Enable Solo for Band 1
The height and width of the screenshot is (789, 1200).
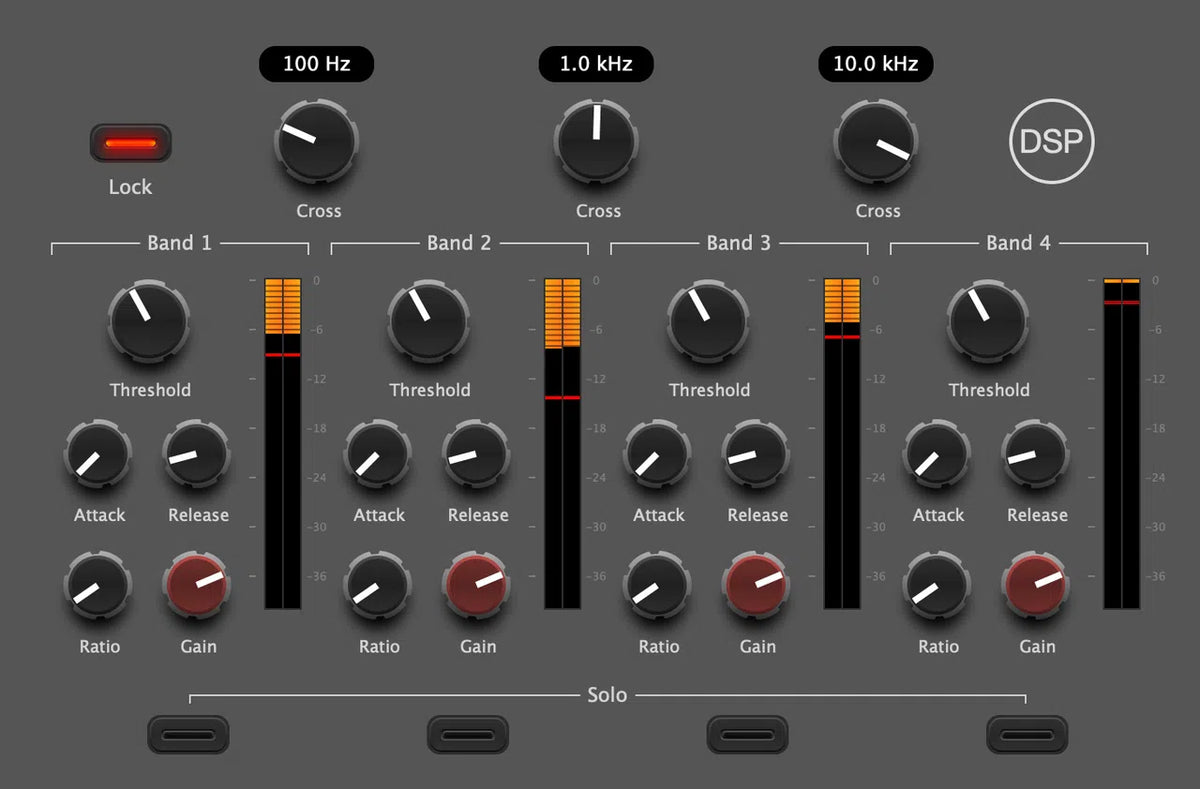click(x=188, y=734)
